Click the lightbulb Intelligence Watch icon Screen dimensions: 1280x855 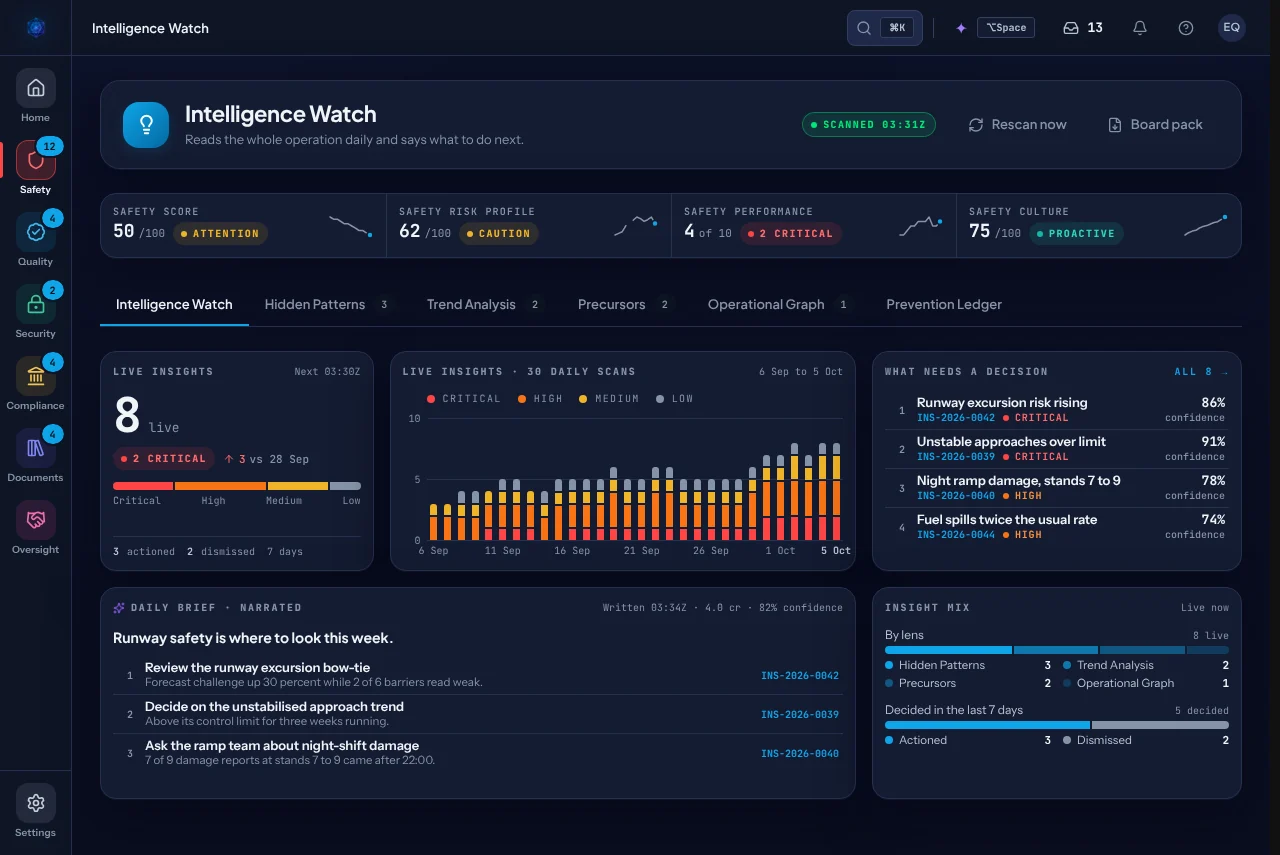coord(146,125)
